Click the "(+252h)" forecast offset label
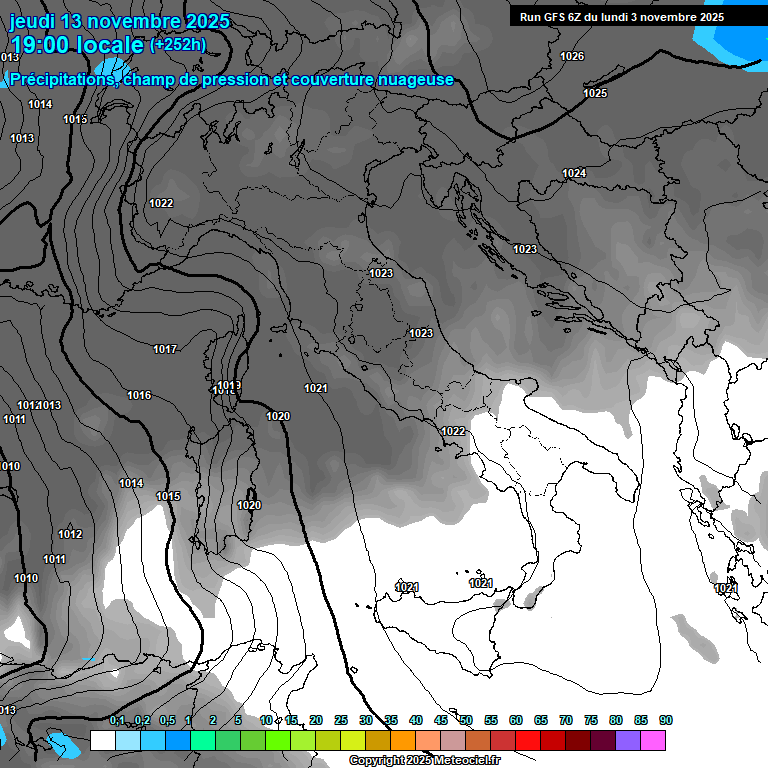This screenshot has width=768, height=768. [x=178, y=45]
